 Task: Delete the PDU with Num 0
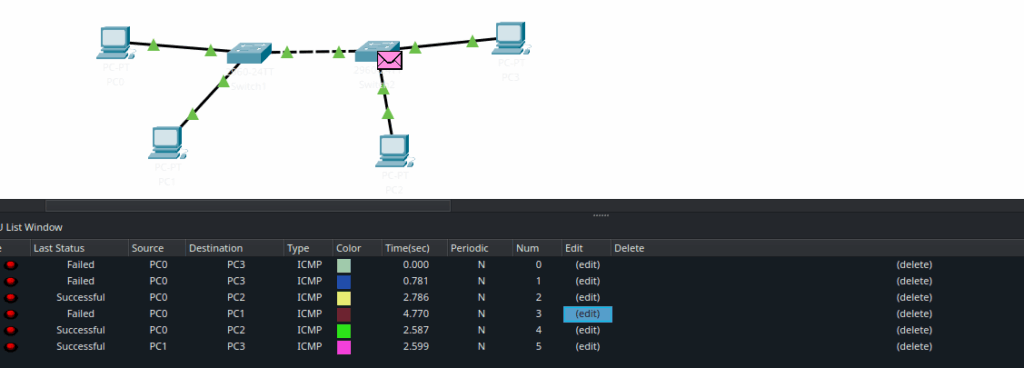click(914, 265)
